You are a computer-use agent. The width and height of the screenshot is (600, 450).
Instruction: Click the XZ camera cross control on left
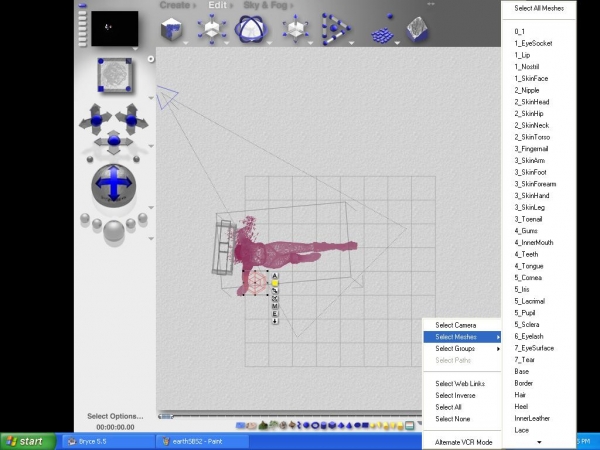tap(96, 120)
